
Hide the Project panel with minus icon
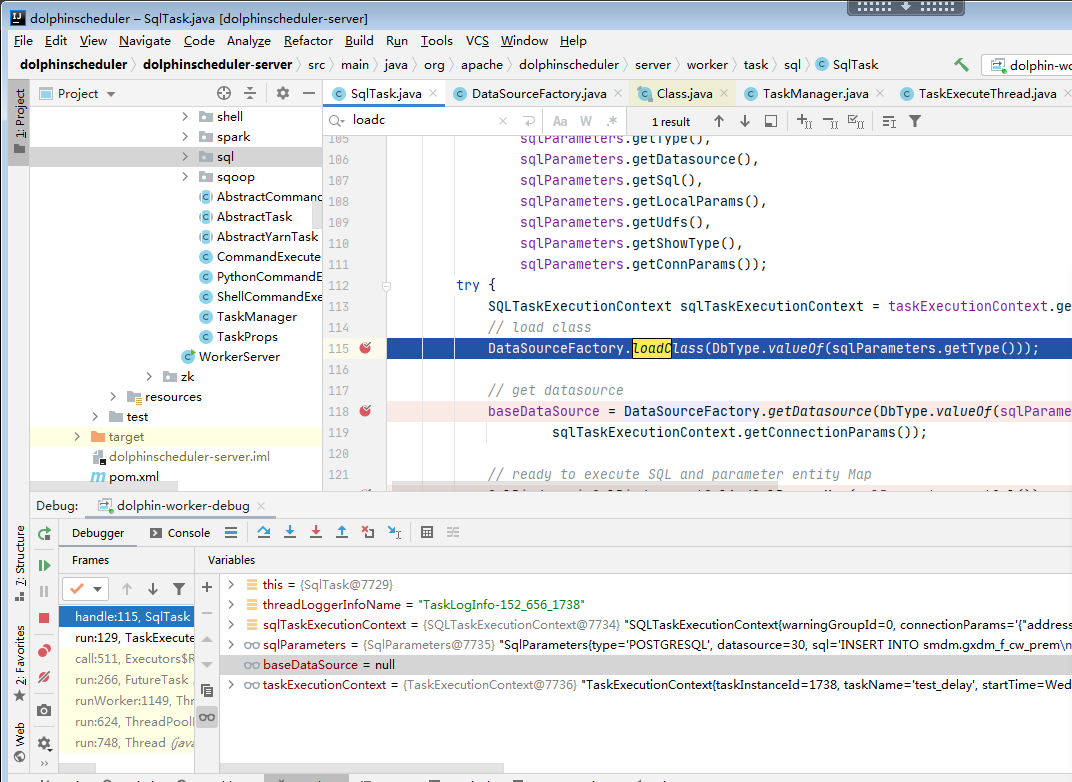pos(309,93)
